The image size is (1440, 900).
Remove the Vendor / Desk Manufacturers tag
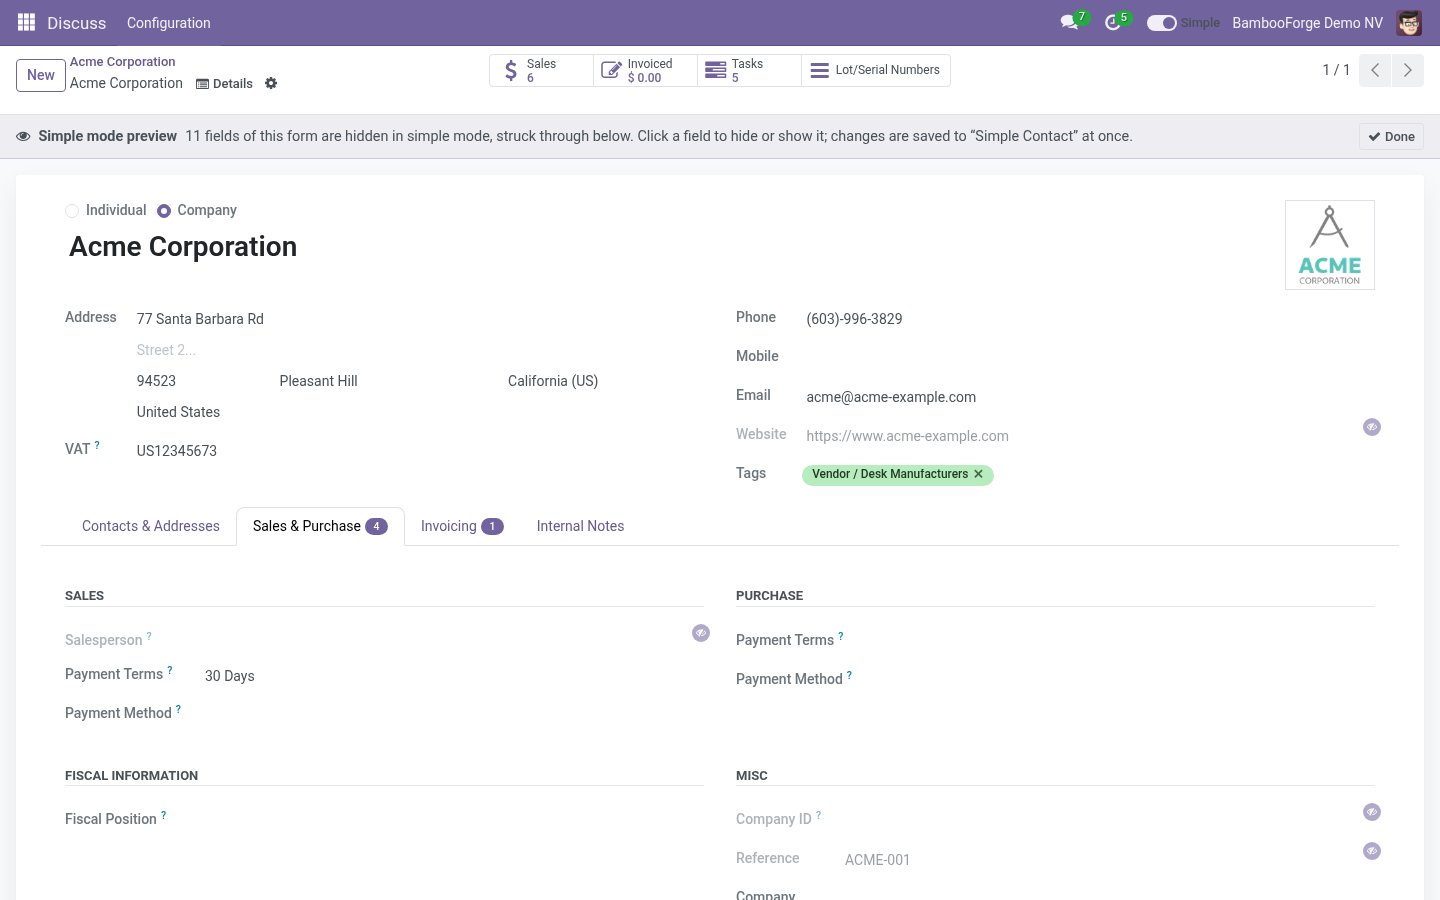click(x=979, y=474)
